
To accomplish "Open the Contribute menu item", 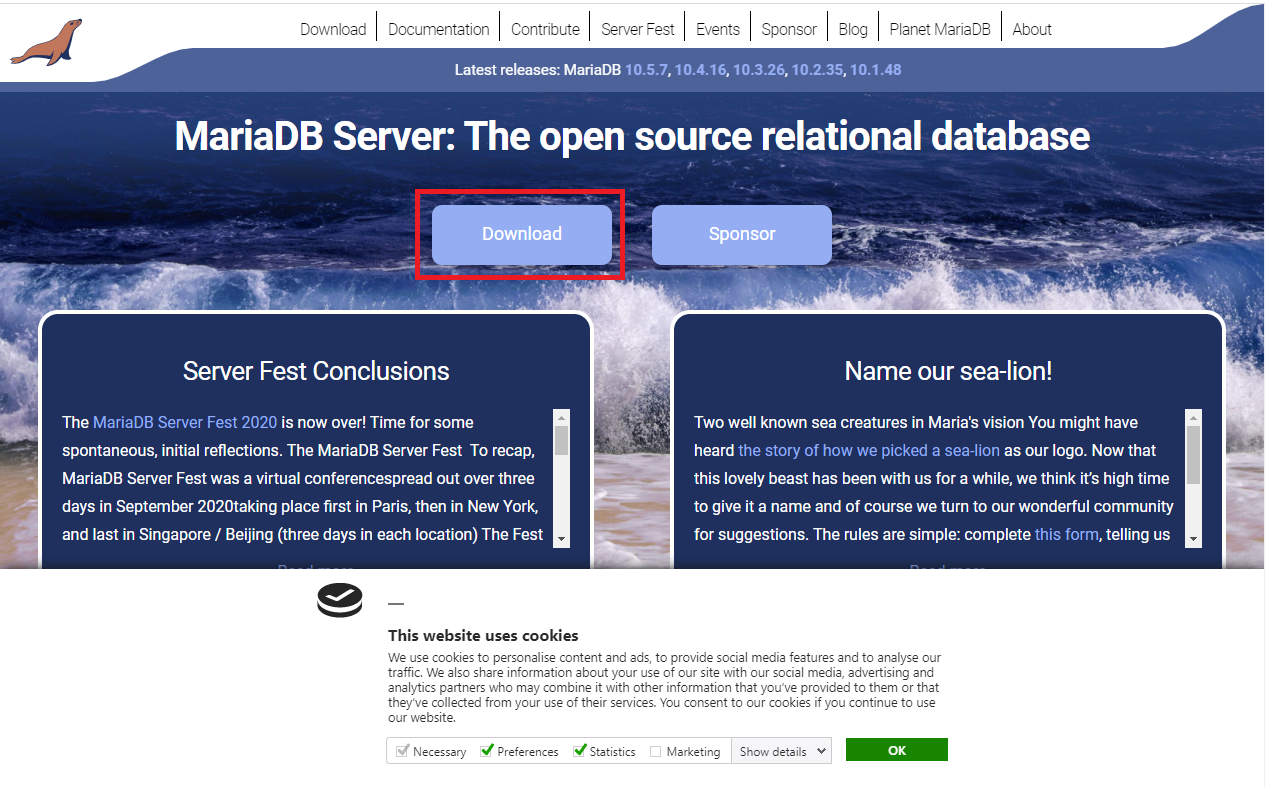I will pos(545,29).
